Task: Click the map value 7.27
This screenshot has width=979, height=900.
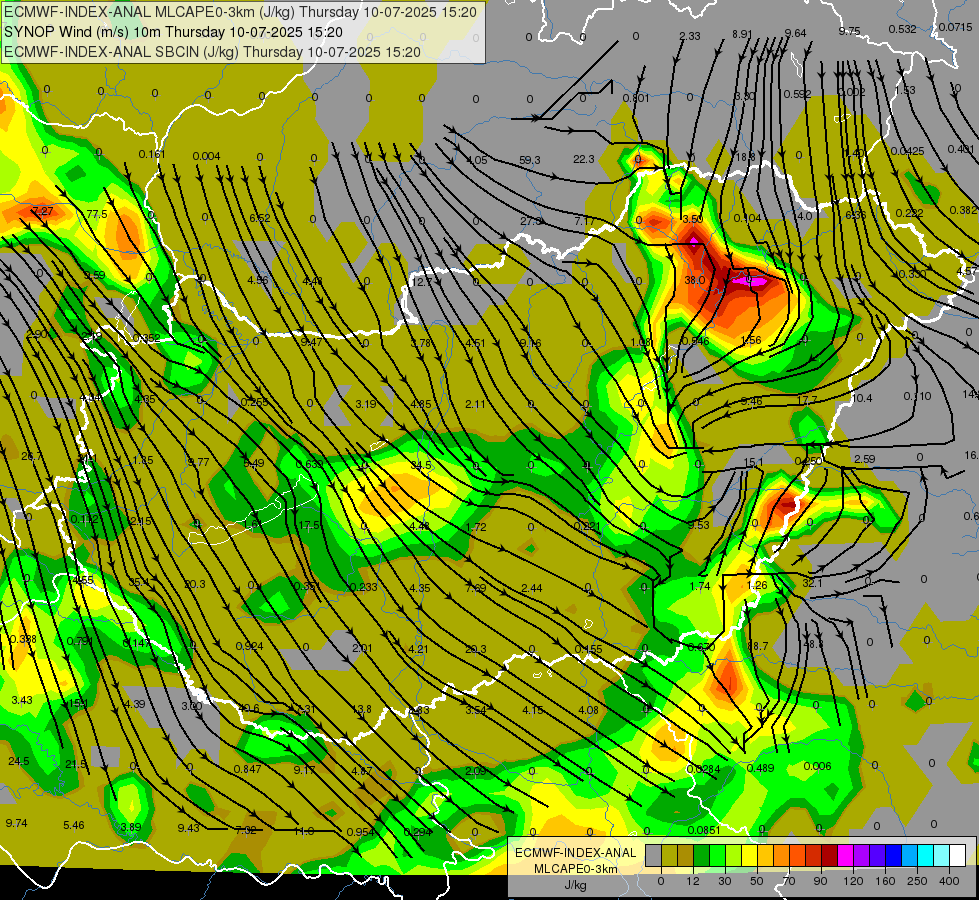Action: (42, 211)
